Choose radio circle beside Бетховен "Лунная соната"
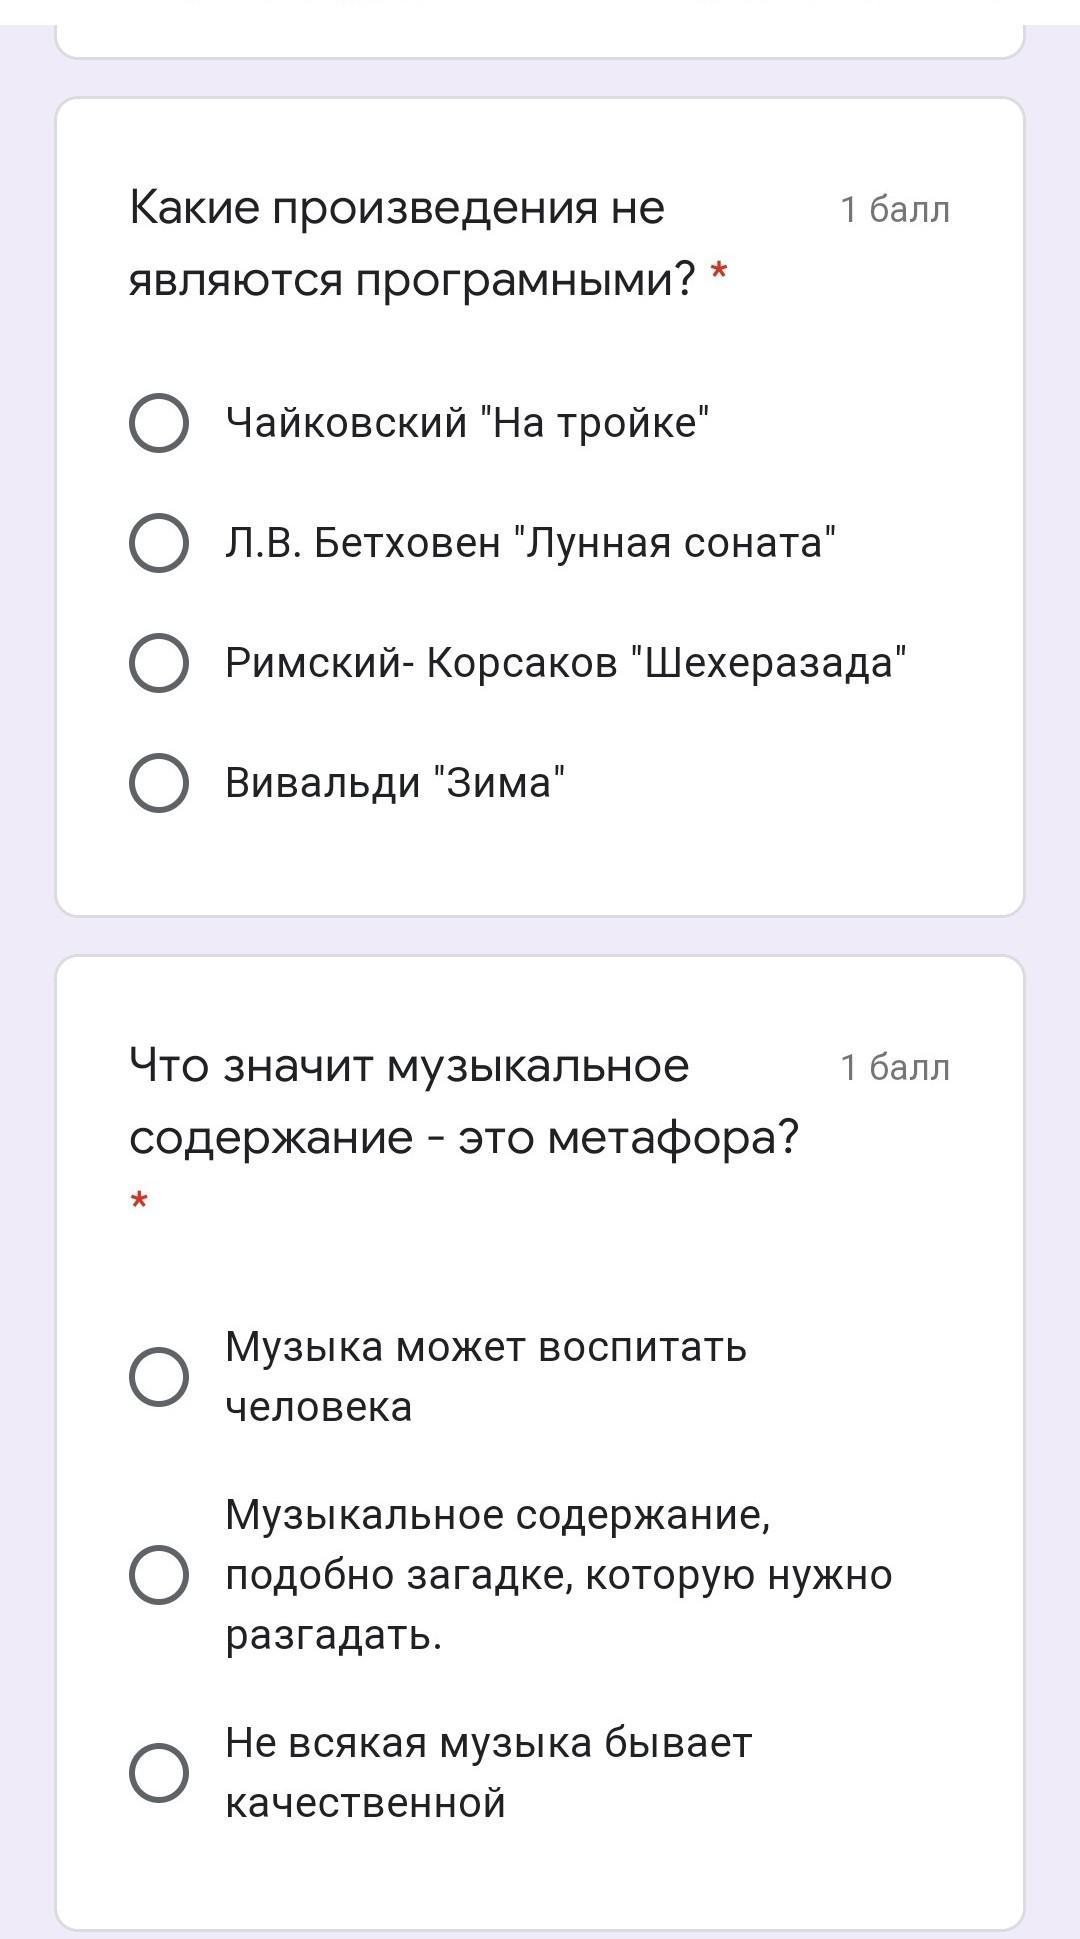The height and width of the screenshot is (1939, 1080). pyautogui.click(x=159, y=543)
